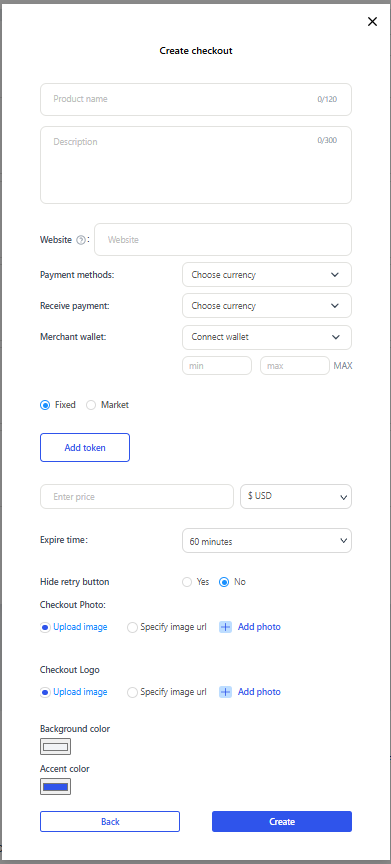
Task: Open the Expire time 60 minutes dropdown
Action: point(267,541)
